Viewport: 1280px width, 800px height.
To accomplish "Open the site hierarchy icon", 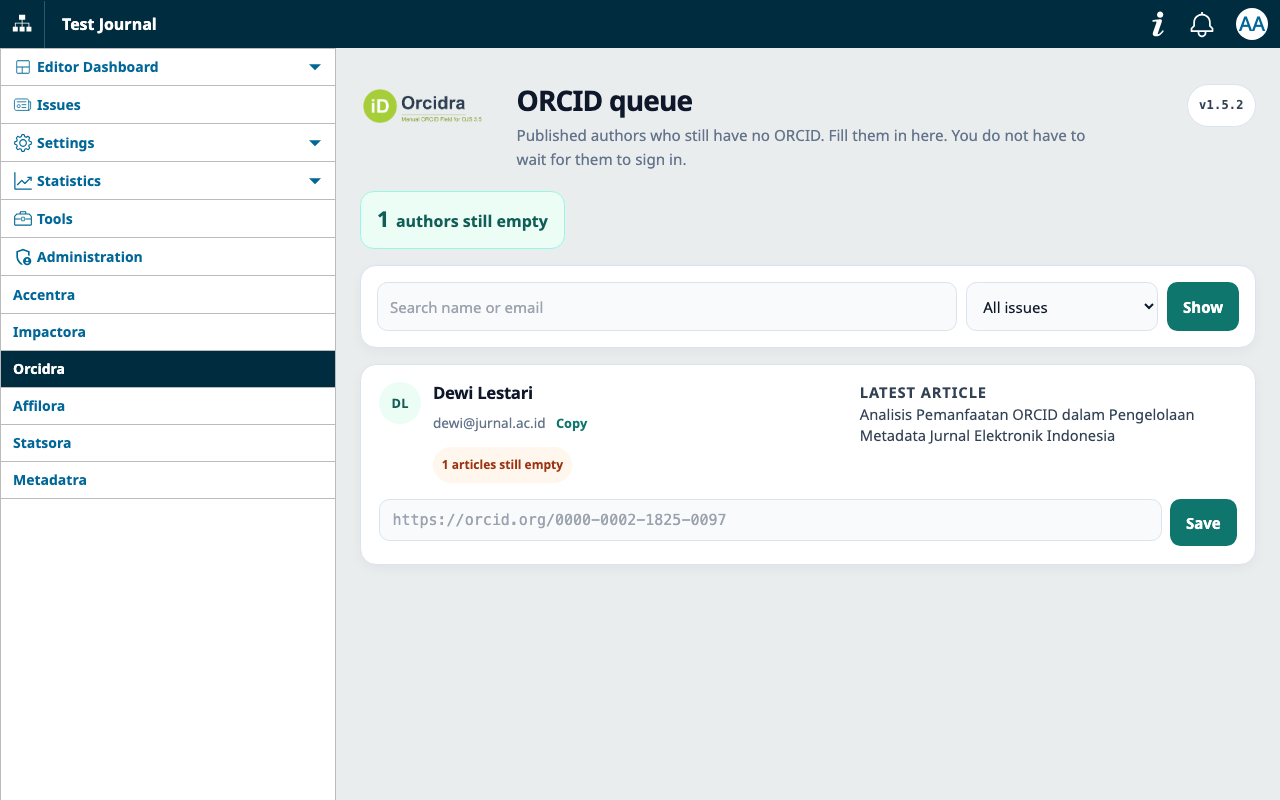I will point(22,24).
